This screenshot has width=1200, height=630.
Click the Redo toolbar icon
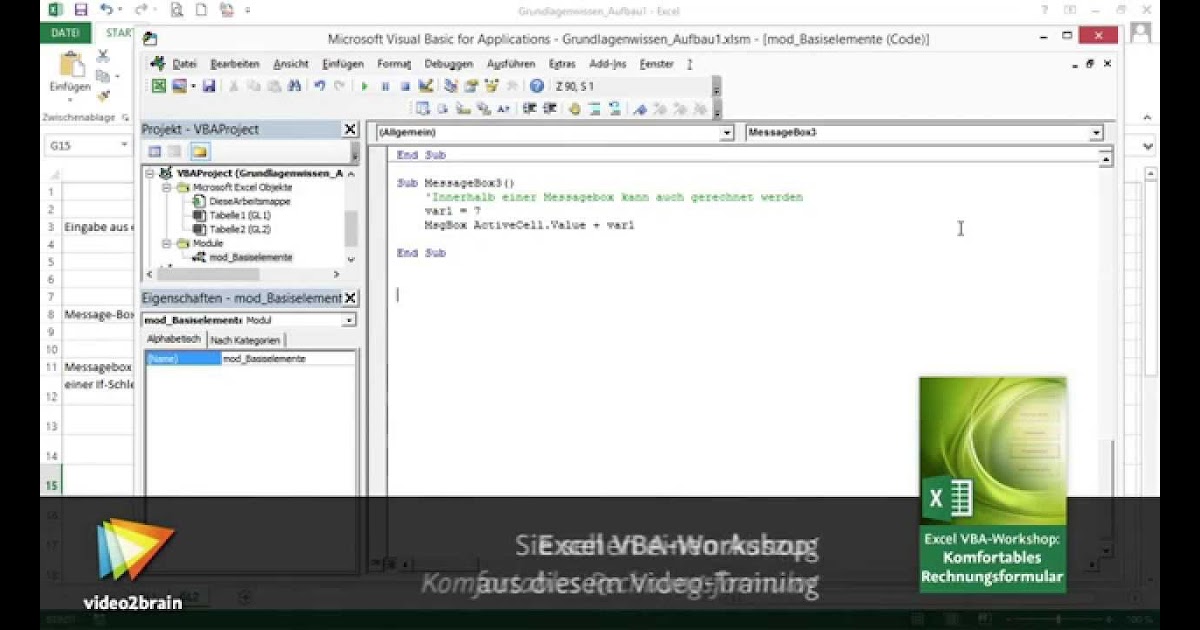[x=339, y=86]
